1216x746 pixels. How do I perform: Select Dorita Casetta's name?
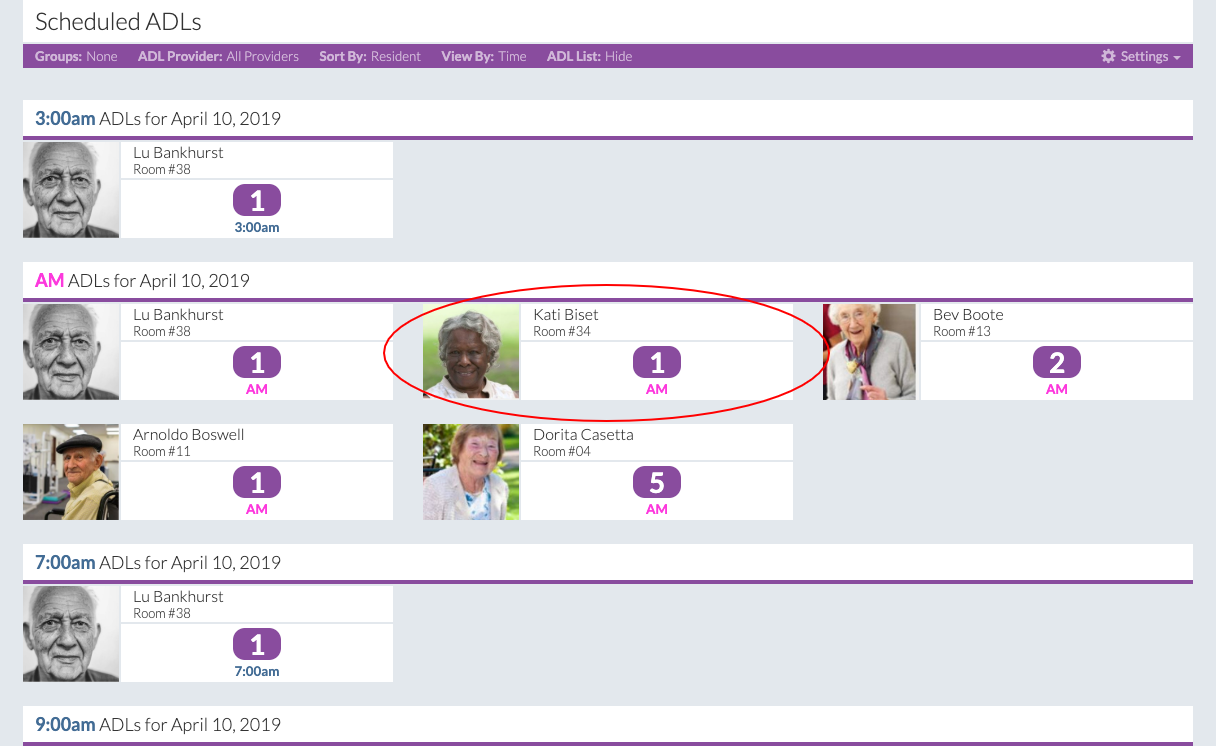coord(583,435)
